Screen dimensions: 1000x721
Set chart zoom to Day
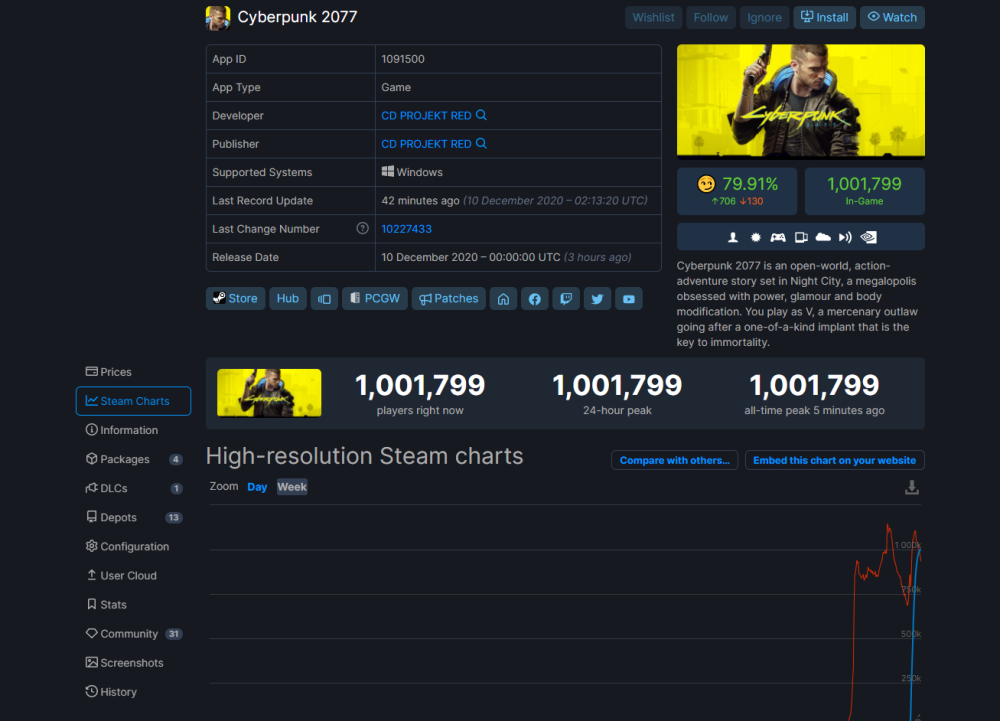point(257,487)
